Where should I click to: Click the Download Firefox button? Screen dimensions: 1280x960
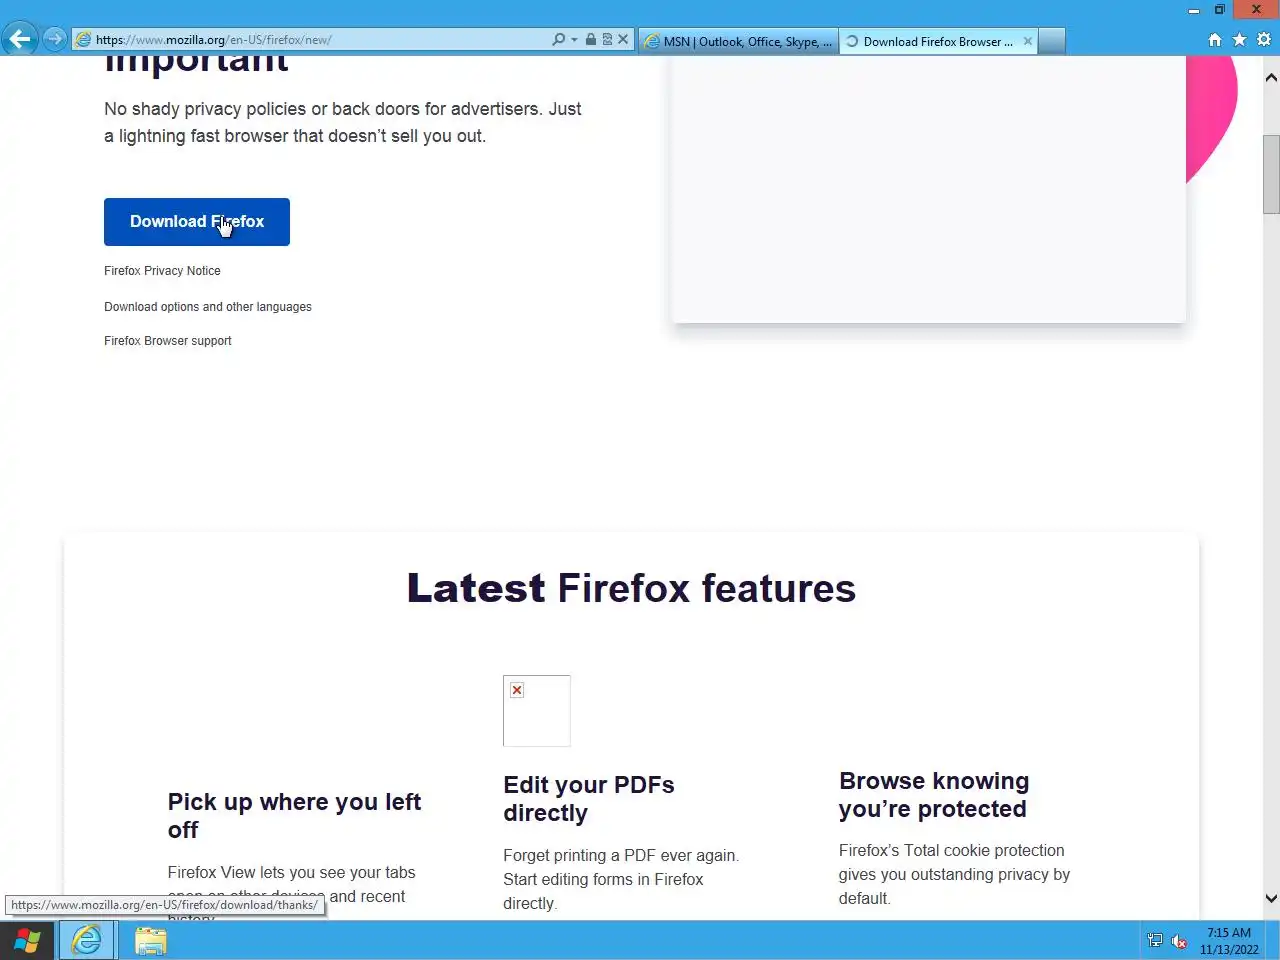click(x=197, y=222)
